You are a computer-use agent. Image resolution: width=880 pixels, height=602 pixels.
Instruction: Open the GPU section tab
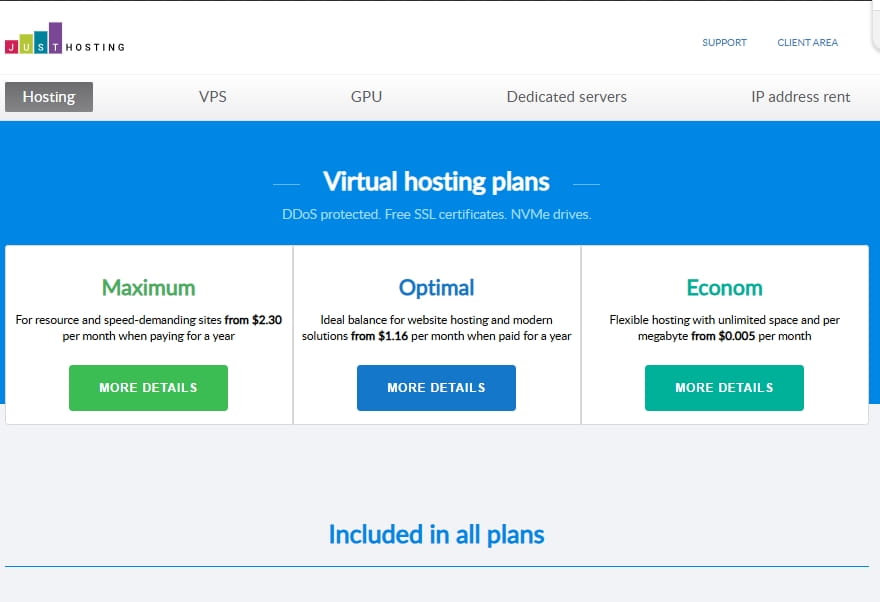366,97
